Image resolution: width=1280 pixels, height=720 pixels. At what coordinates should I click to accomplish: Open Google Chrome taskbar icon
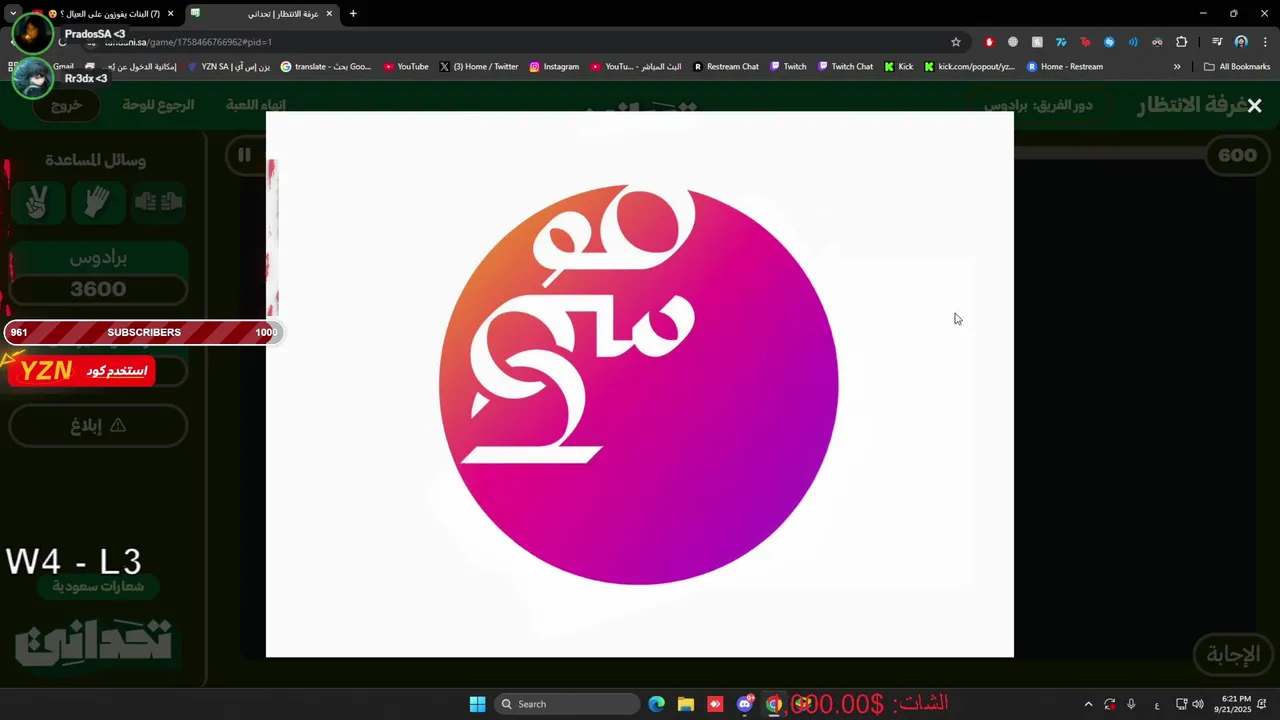(x=774, y=704)
